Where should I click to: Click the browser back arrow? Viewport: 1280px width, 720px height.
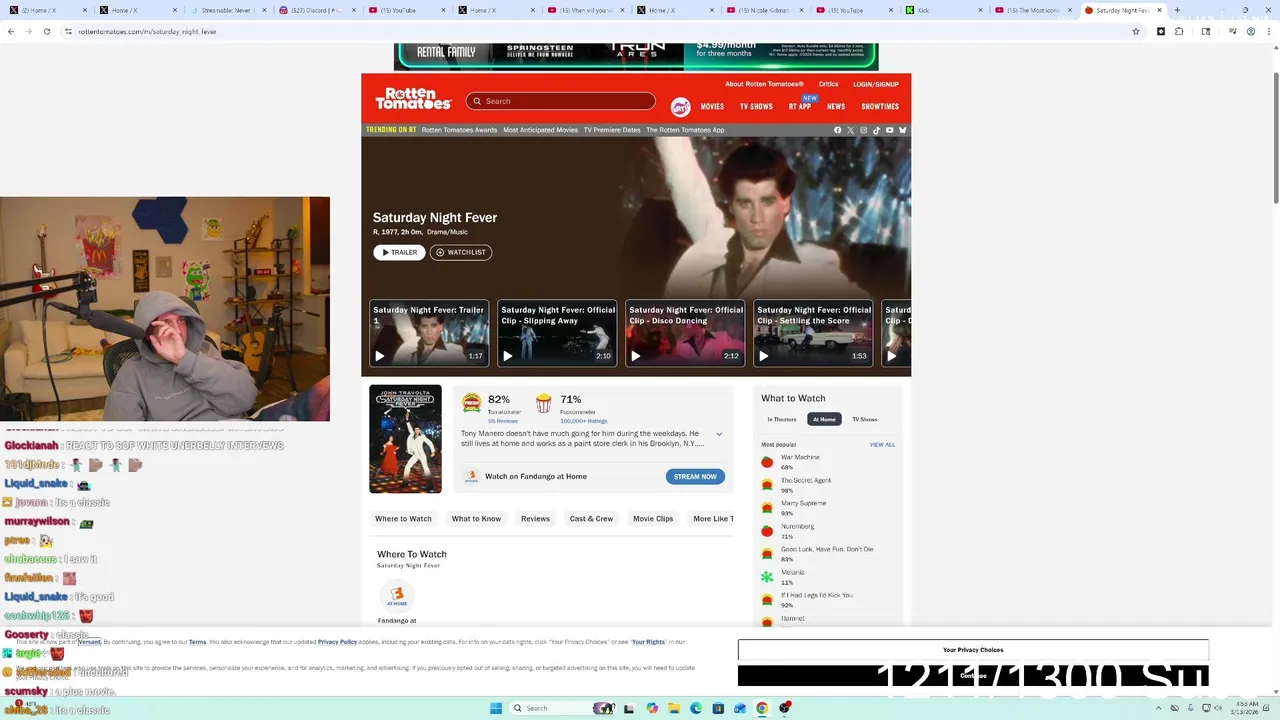coord(11,31)
